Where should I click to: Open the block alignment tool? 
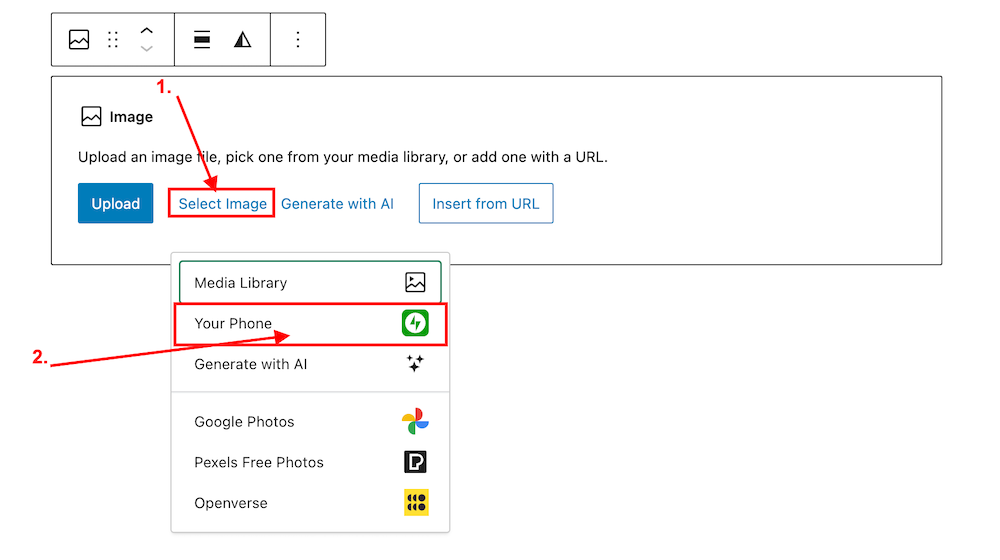(202, 40)
